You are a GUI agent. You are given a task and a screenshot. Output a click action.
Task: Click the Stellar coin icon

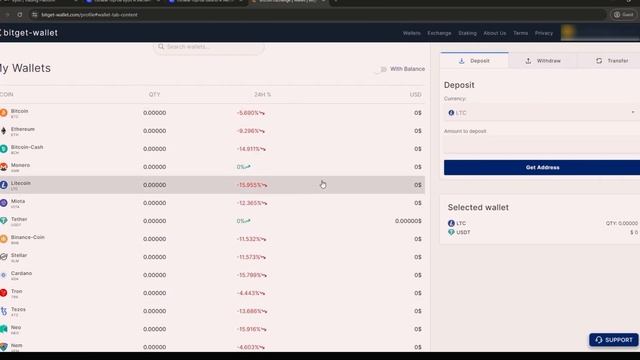[3, 257]
